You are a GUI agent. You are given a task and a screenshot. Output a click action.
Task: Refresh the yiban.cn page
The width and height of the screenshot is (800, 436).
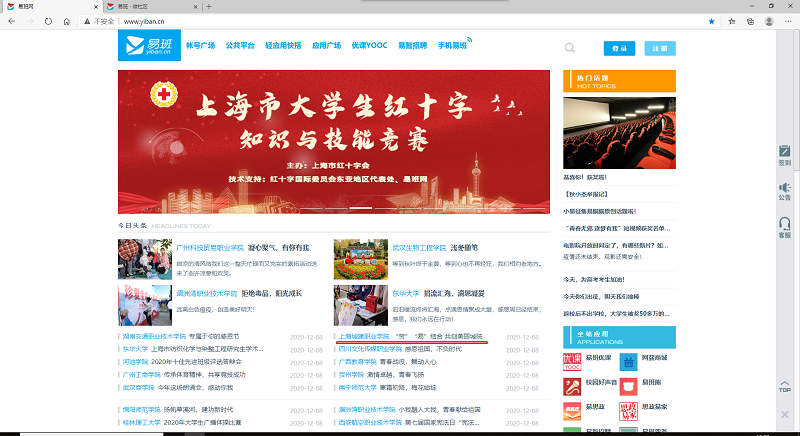48,21
